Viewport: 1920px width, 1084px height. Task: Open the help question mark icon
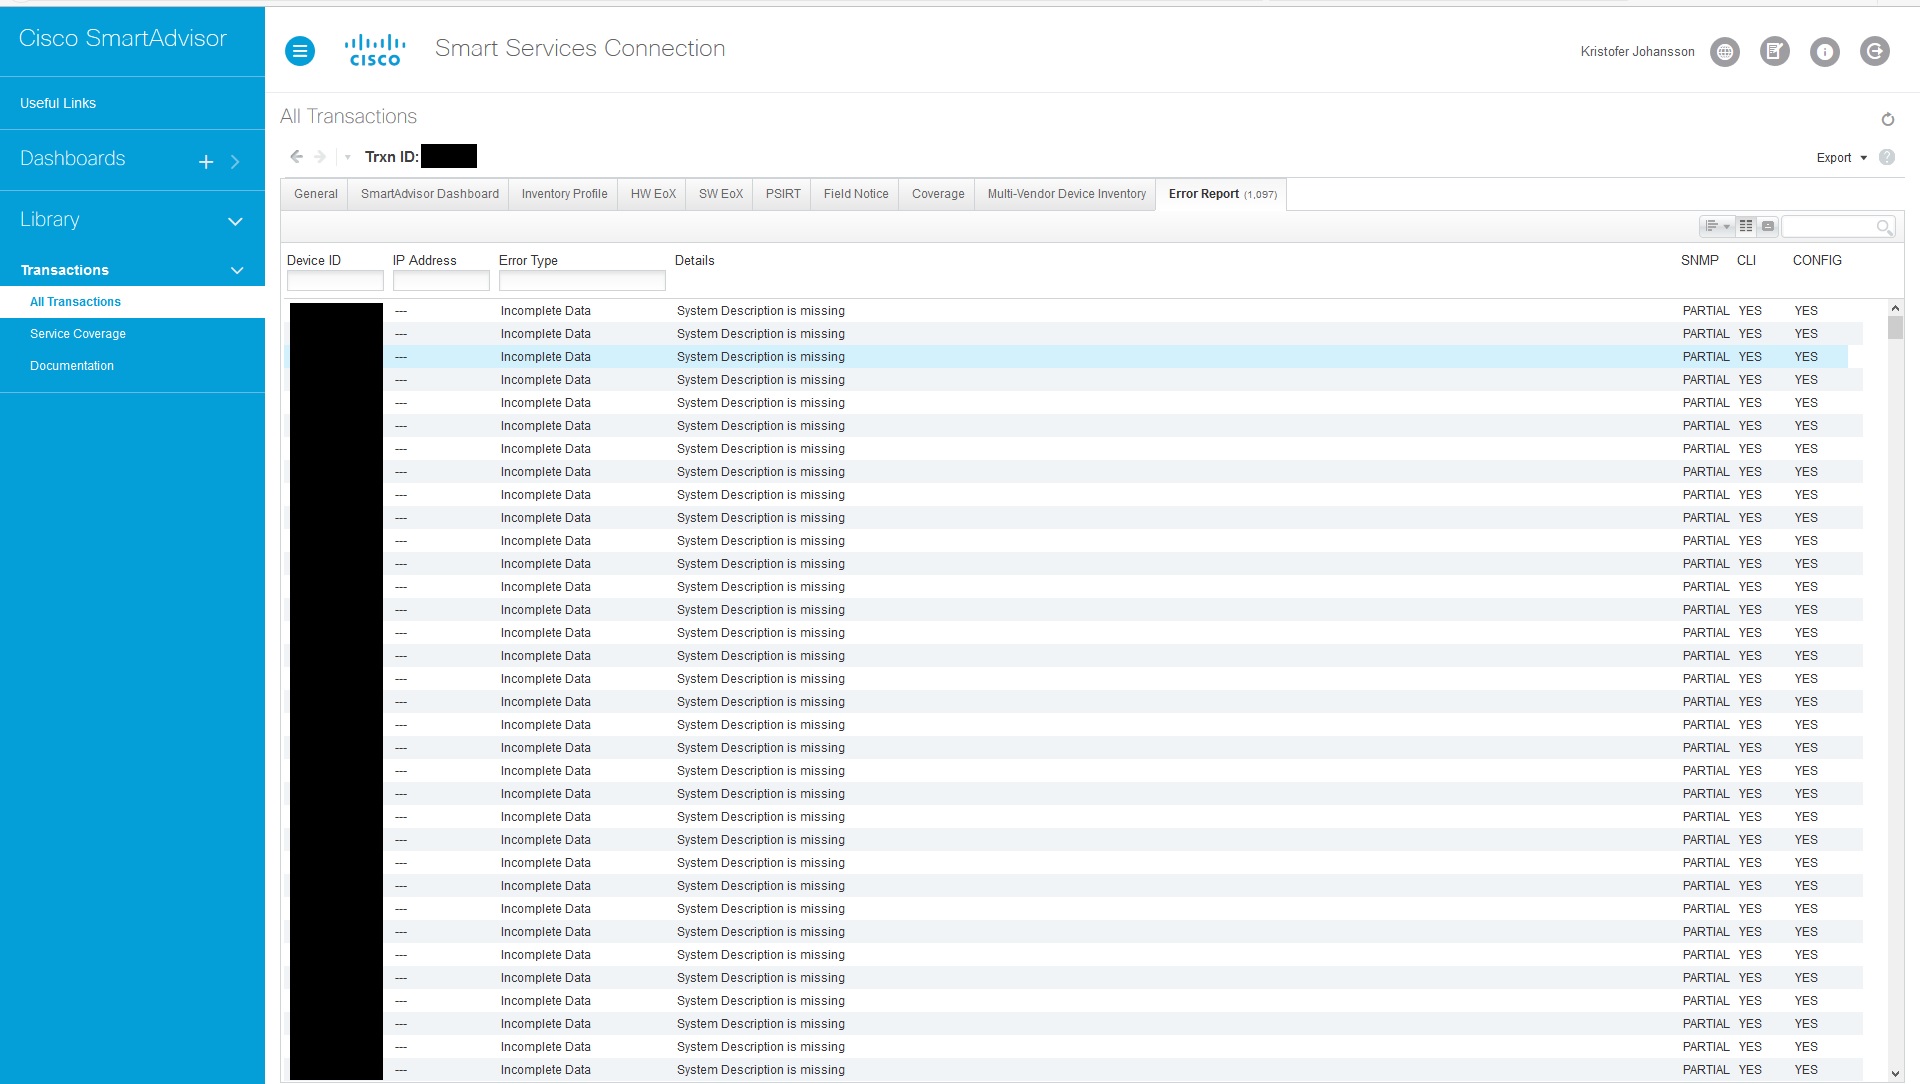point(1886,157)
